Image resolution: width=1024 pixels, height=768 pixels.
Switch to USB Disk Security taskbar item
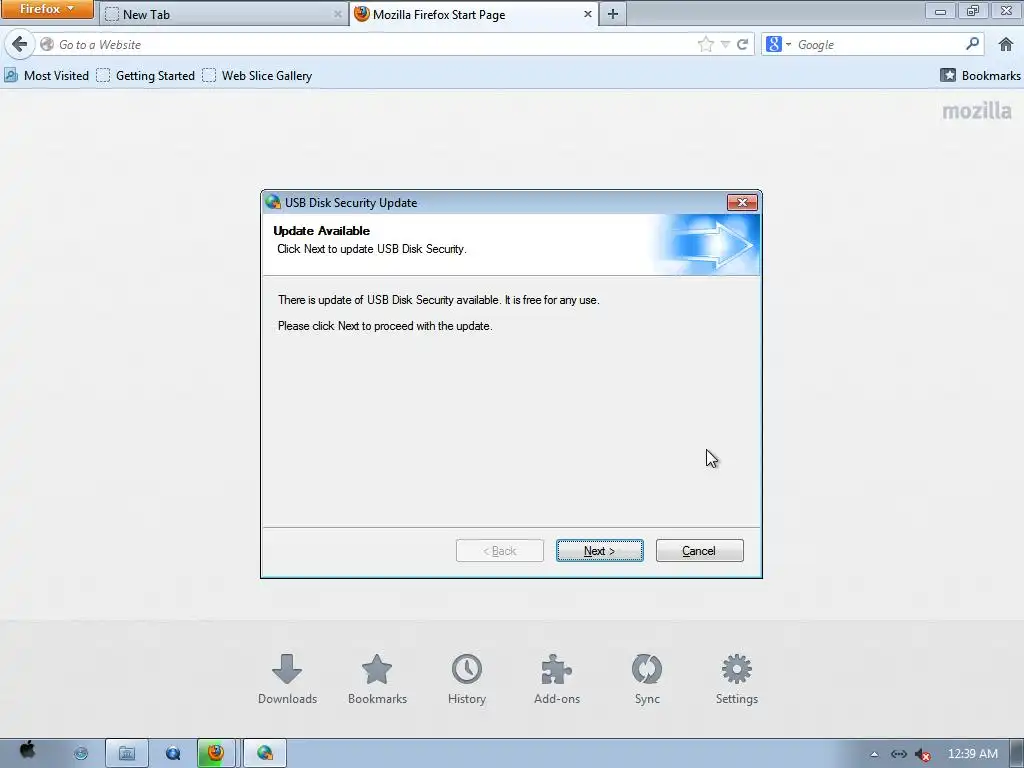click(265, 753)
